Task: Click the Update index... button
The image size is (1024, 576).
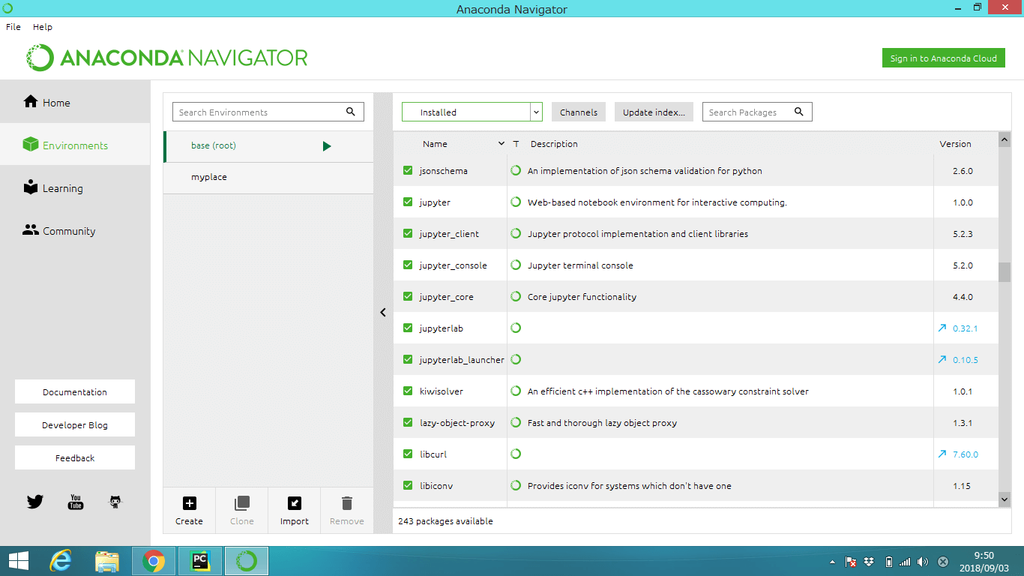Action: click(x=654, y=112)
